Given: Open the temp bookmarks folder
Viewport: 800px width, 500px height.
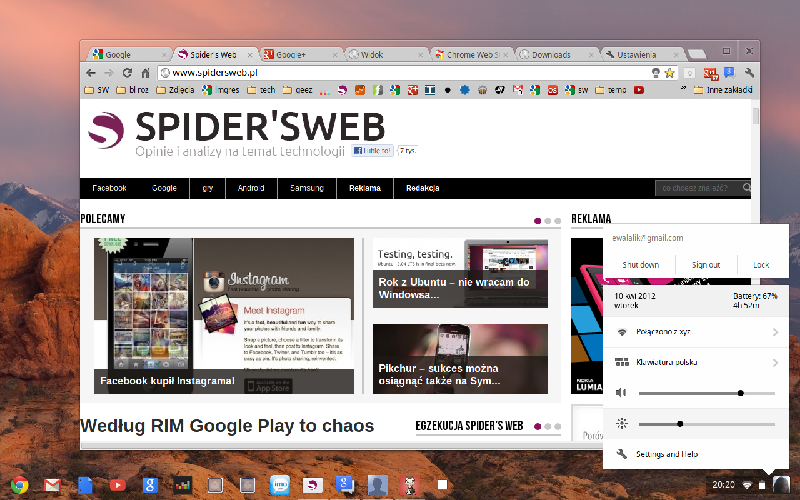Looking at the screenshot, I should coord(611,90).
